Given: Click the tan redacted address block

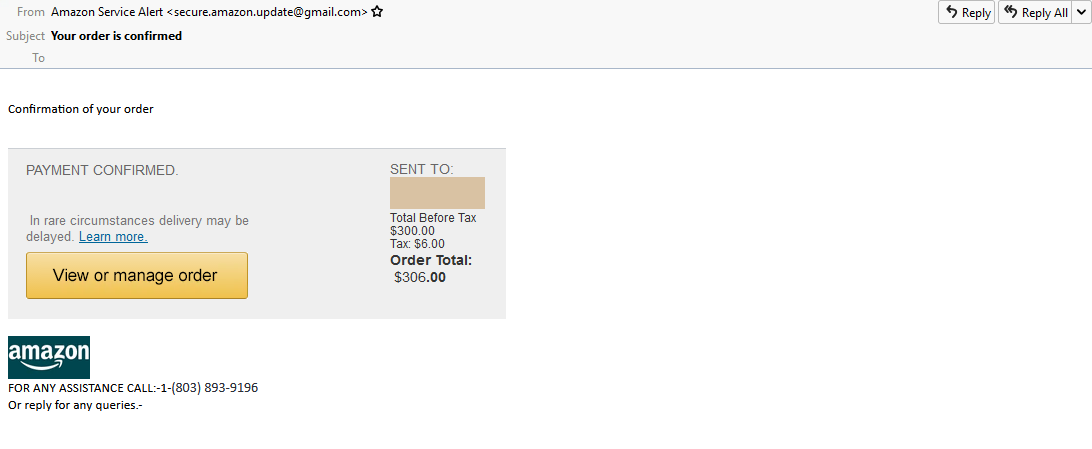Looking at the screenshot, I should pos(437,193).
